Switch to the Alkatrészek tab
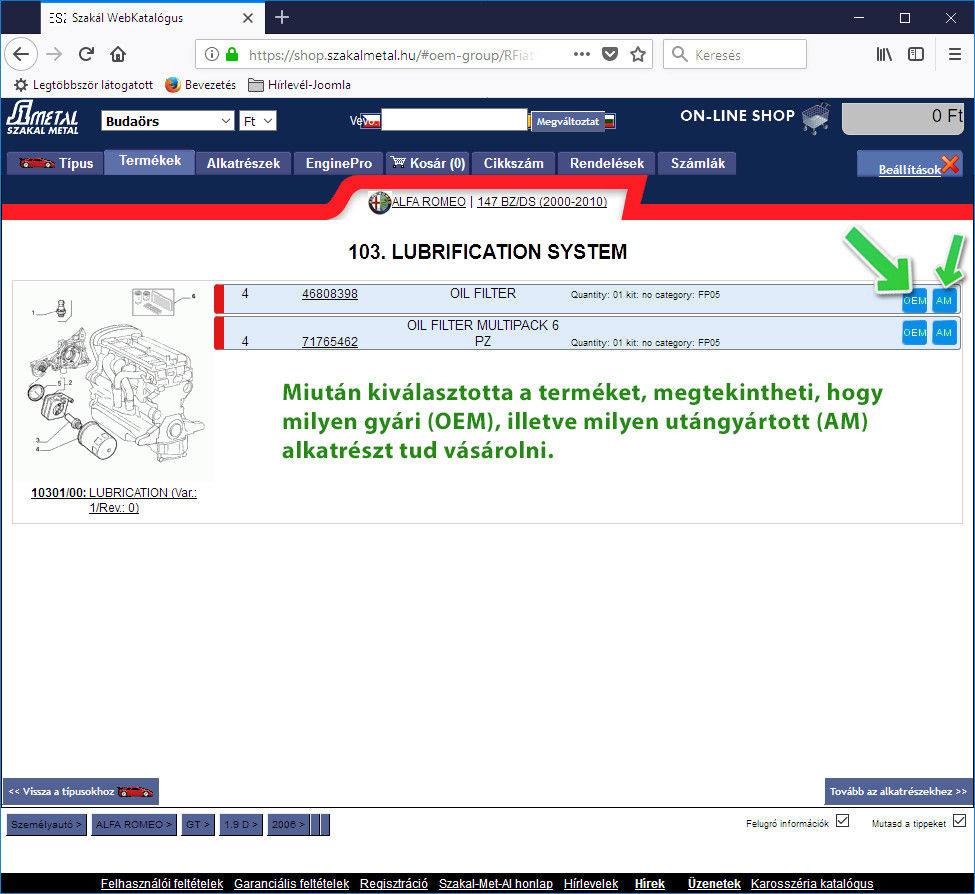The width and height of the screenshot is (975, 894). pyautogui.click(x=243, y=164)
